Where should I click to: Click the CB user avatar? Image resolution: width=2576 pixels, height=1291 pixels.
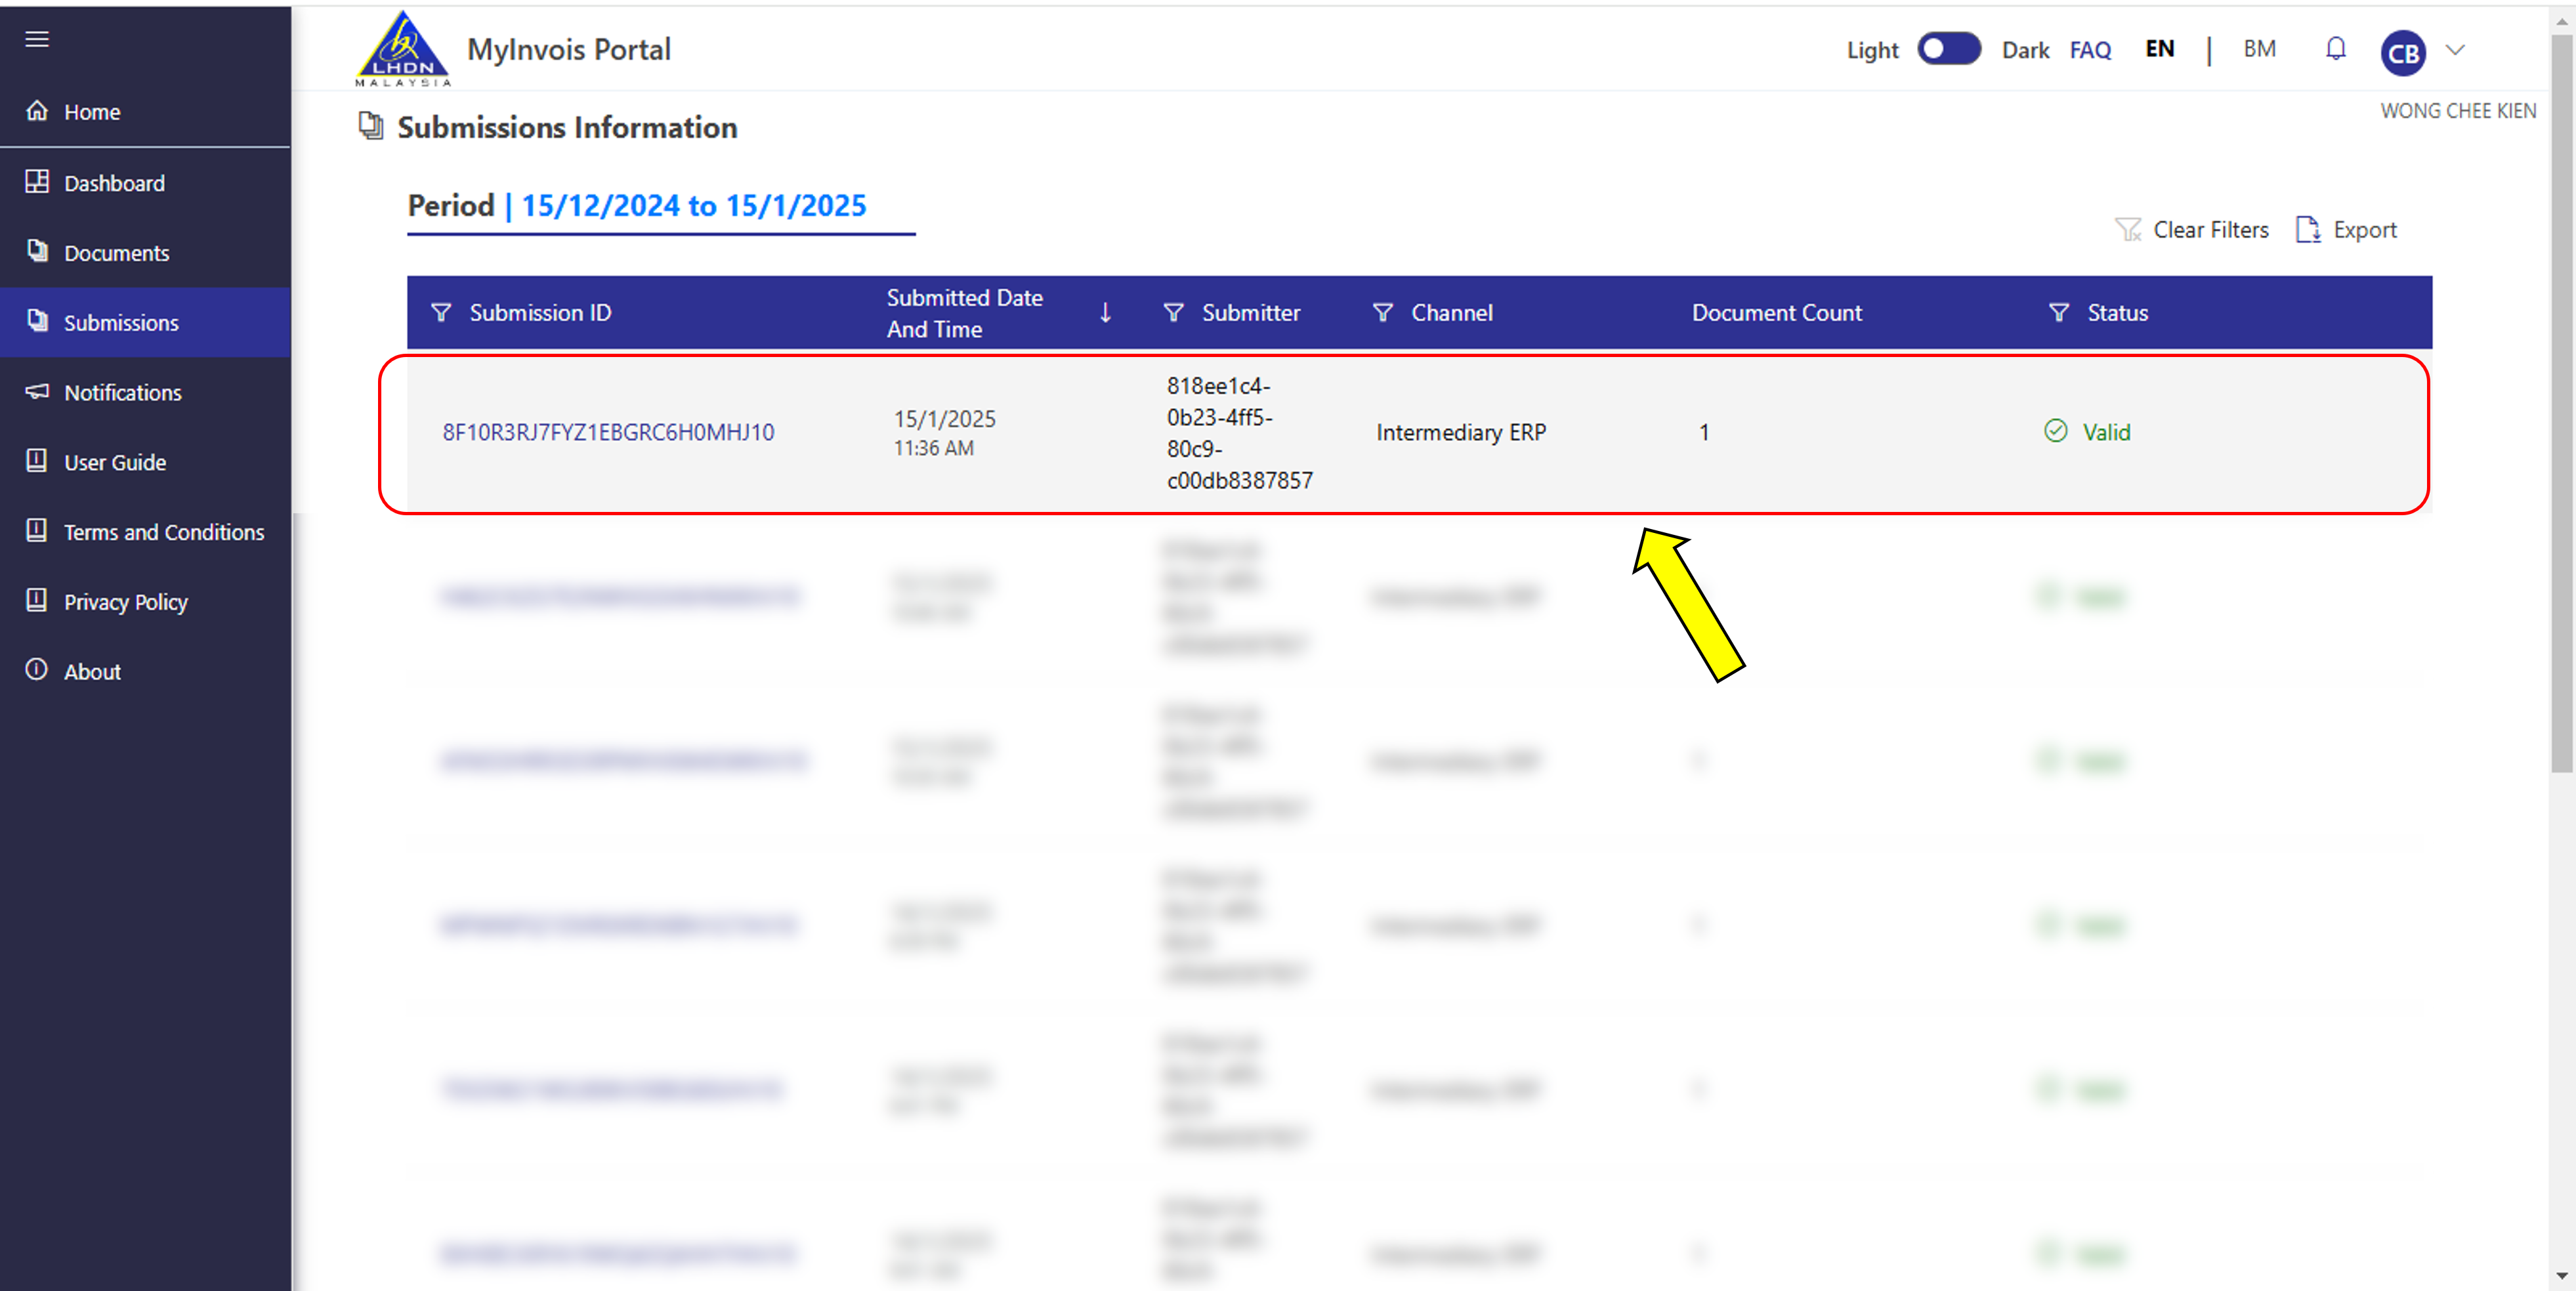pos(2402,53)
